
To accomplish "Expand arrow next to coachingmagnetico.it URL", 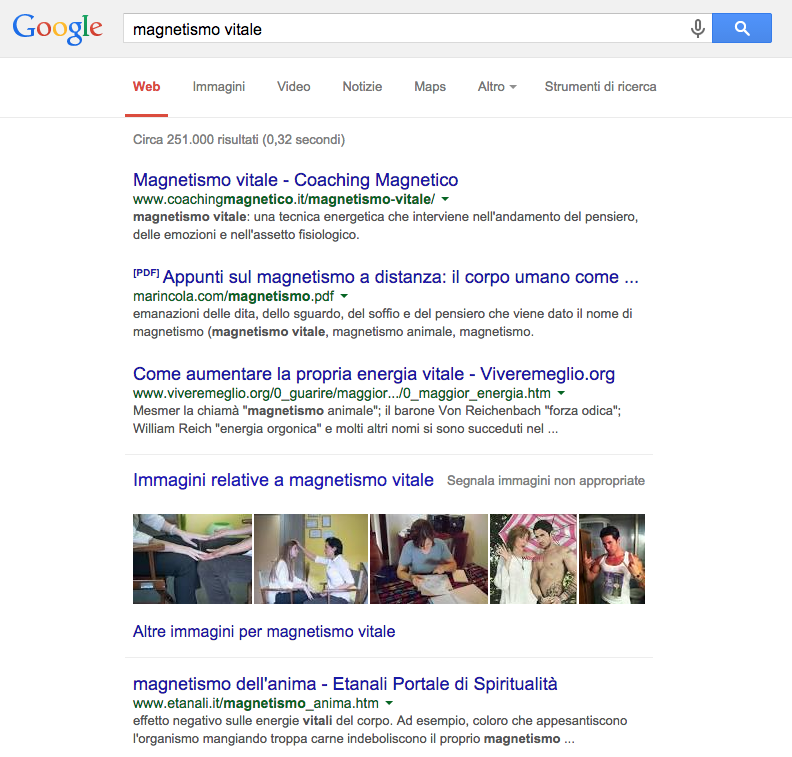I will (x=445, y=199).
